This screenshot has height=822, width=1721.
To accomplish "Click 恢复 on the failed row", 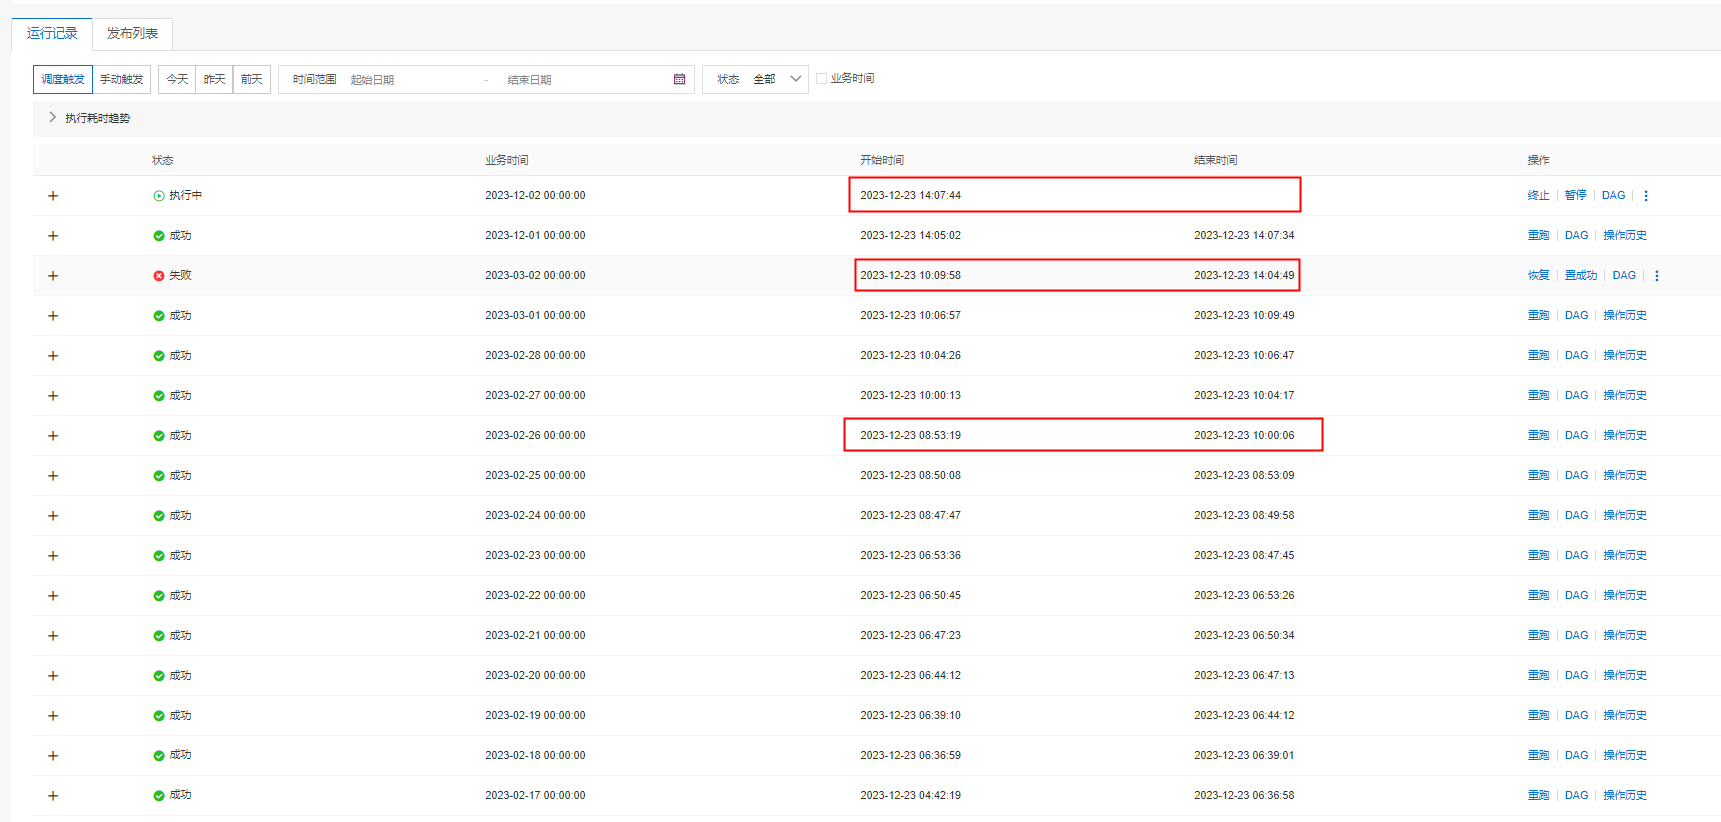I will [x=1538, y=276].
